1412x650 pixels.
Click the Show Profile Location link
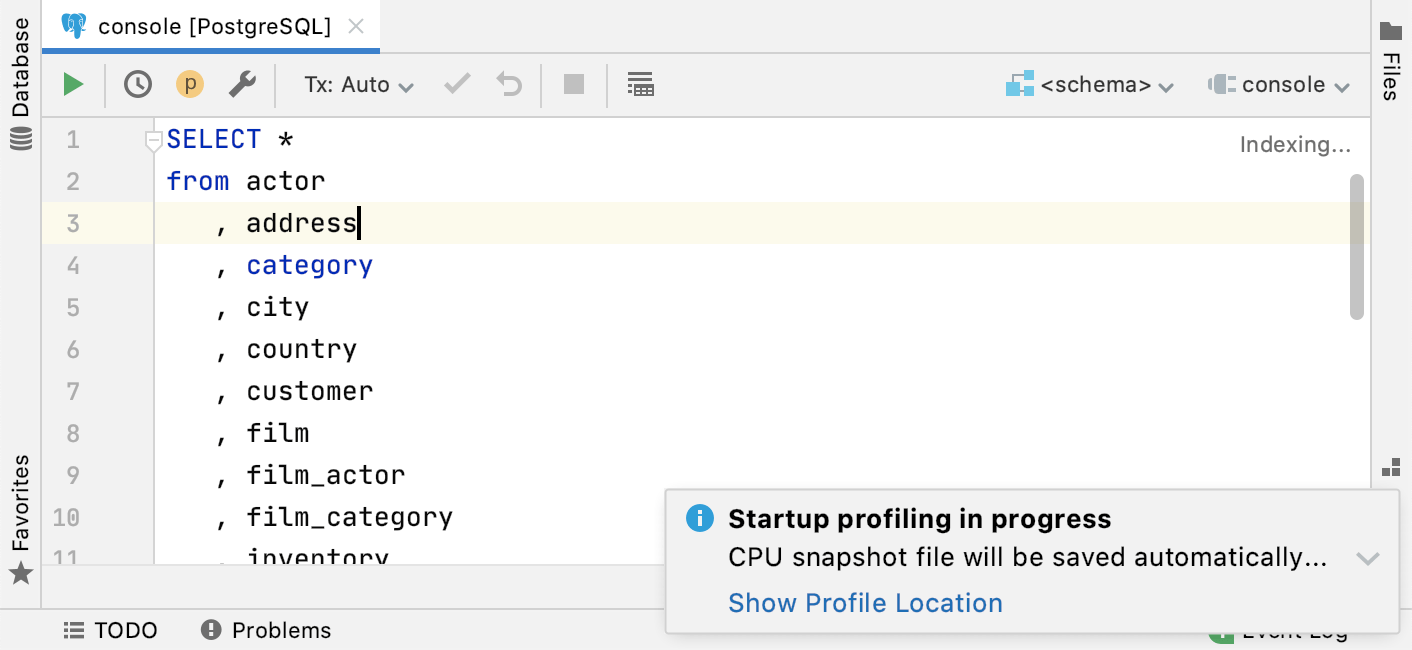pyautogui.click(x=864, y=603)
